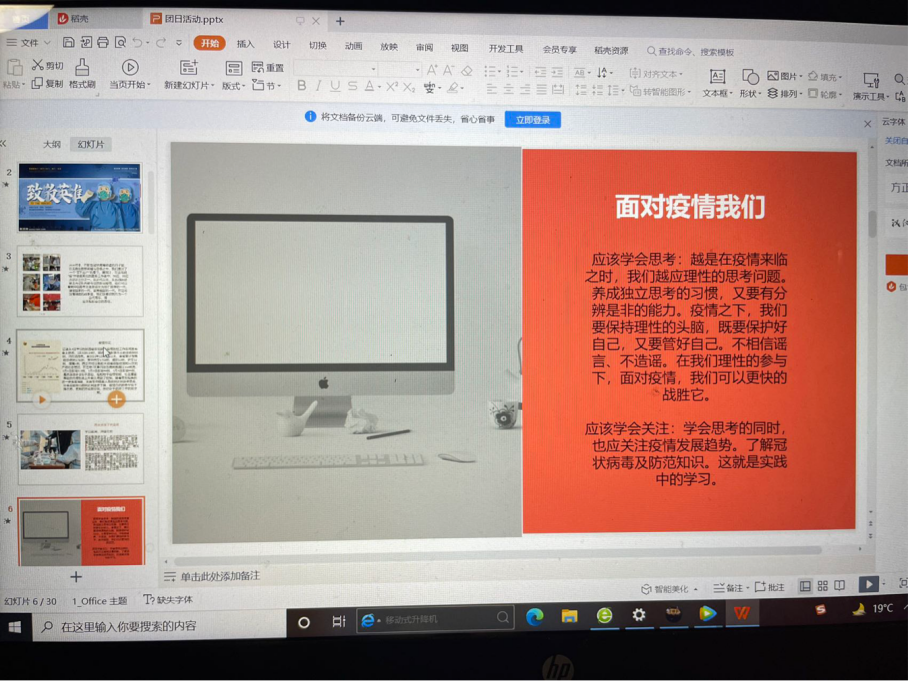Click the 格式刷 format painter icon

click(x=82, y=68)
